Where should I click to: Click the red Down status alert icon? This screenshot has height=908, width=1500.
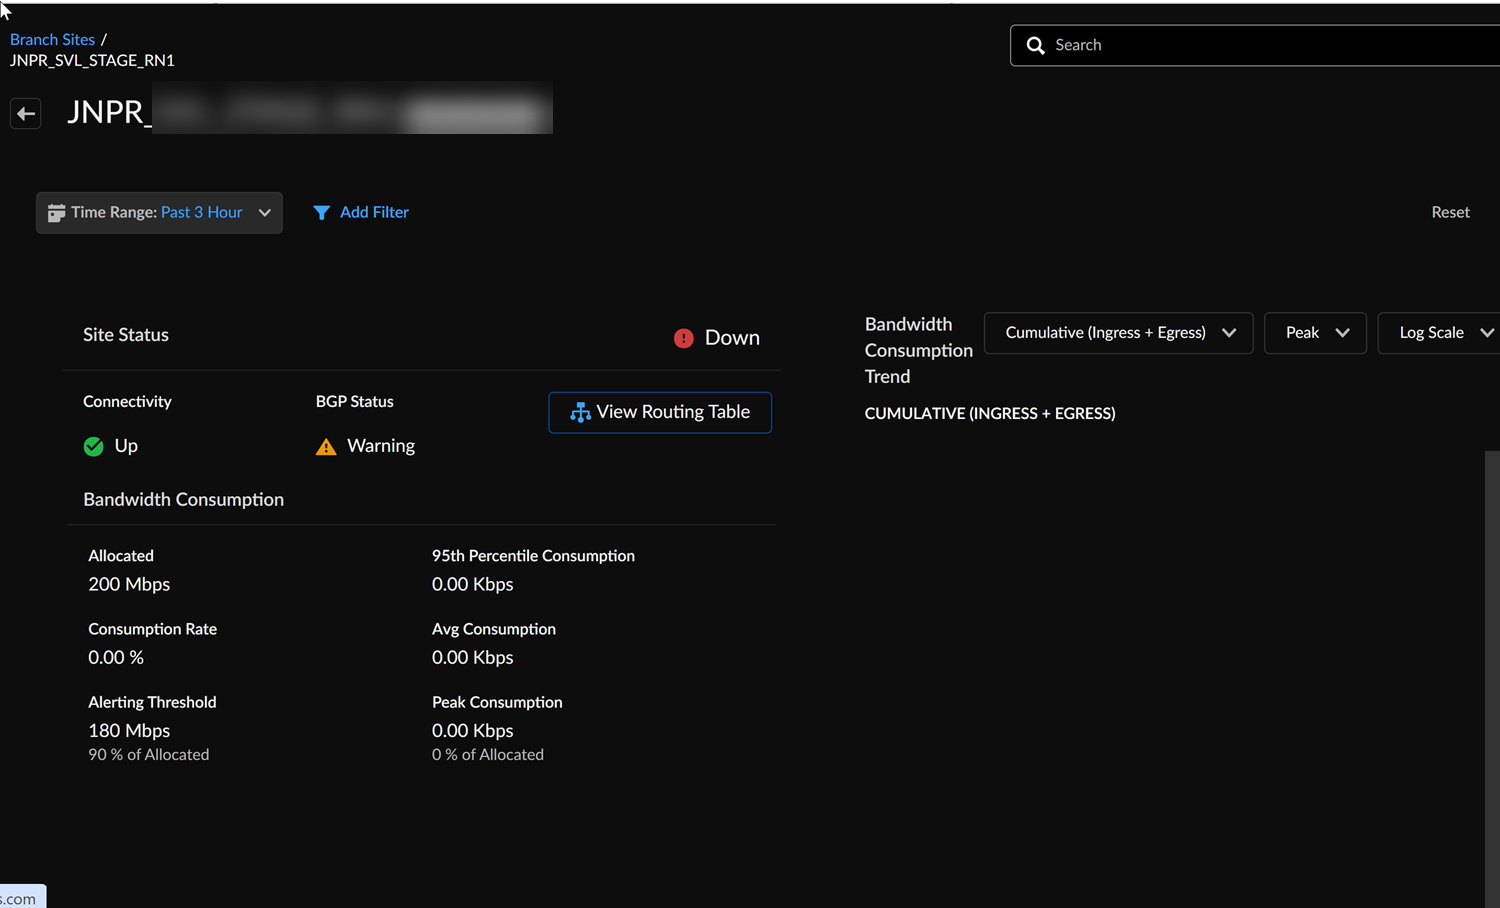[x=683, y=338]
